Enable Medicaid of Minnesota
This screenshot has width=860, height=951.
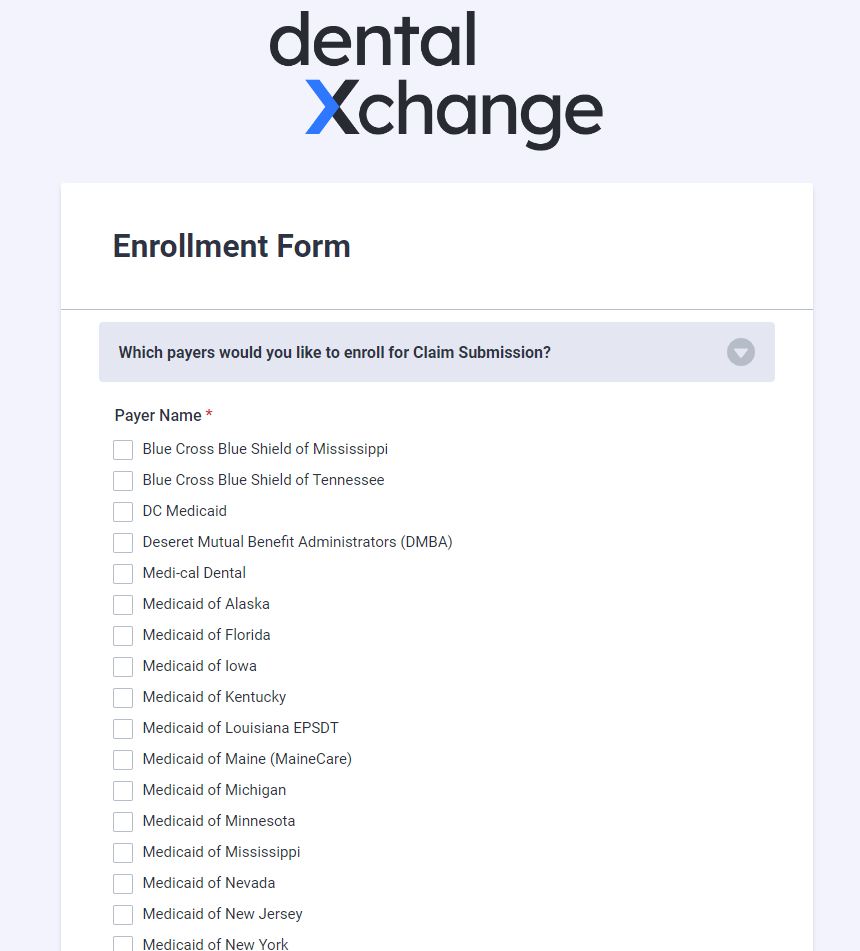[123, 822]
